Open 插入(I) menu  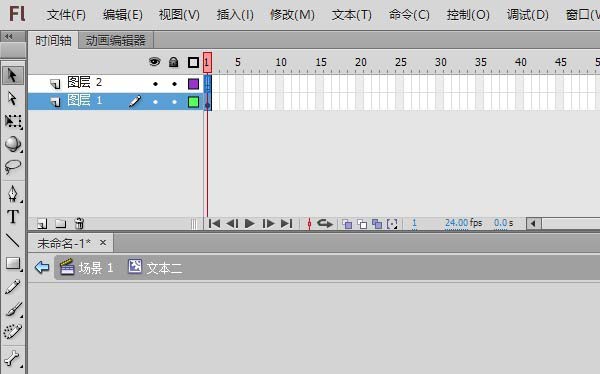click(235, 15)
